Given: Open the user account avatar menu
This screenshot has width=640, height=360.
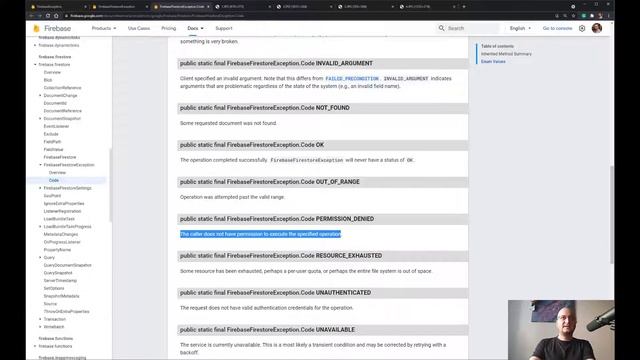Looking at the screenshot, I should coord(597,28).
